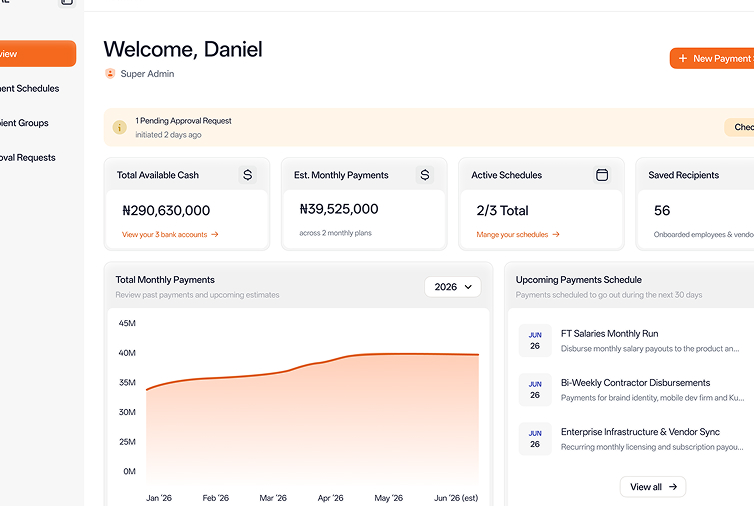
Task: Click the View all button
Action: click(653, 487)
